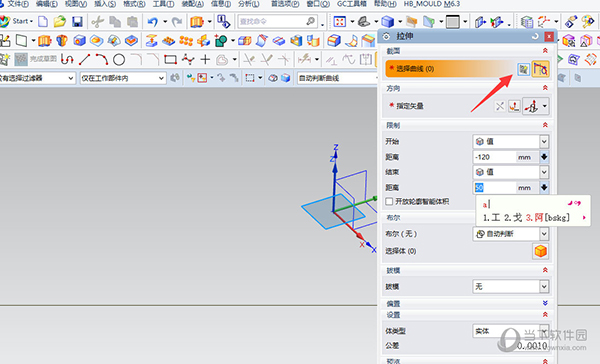Collapse the 拔模 section
This screenshot has width=600, height=364.
[x=545, y=270]
